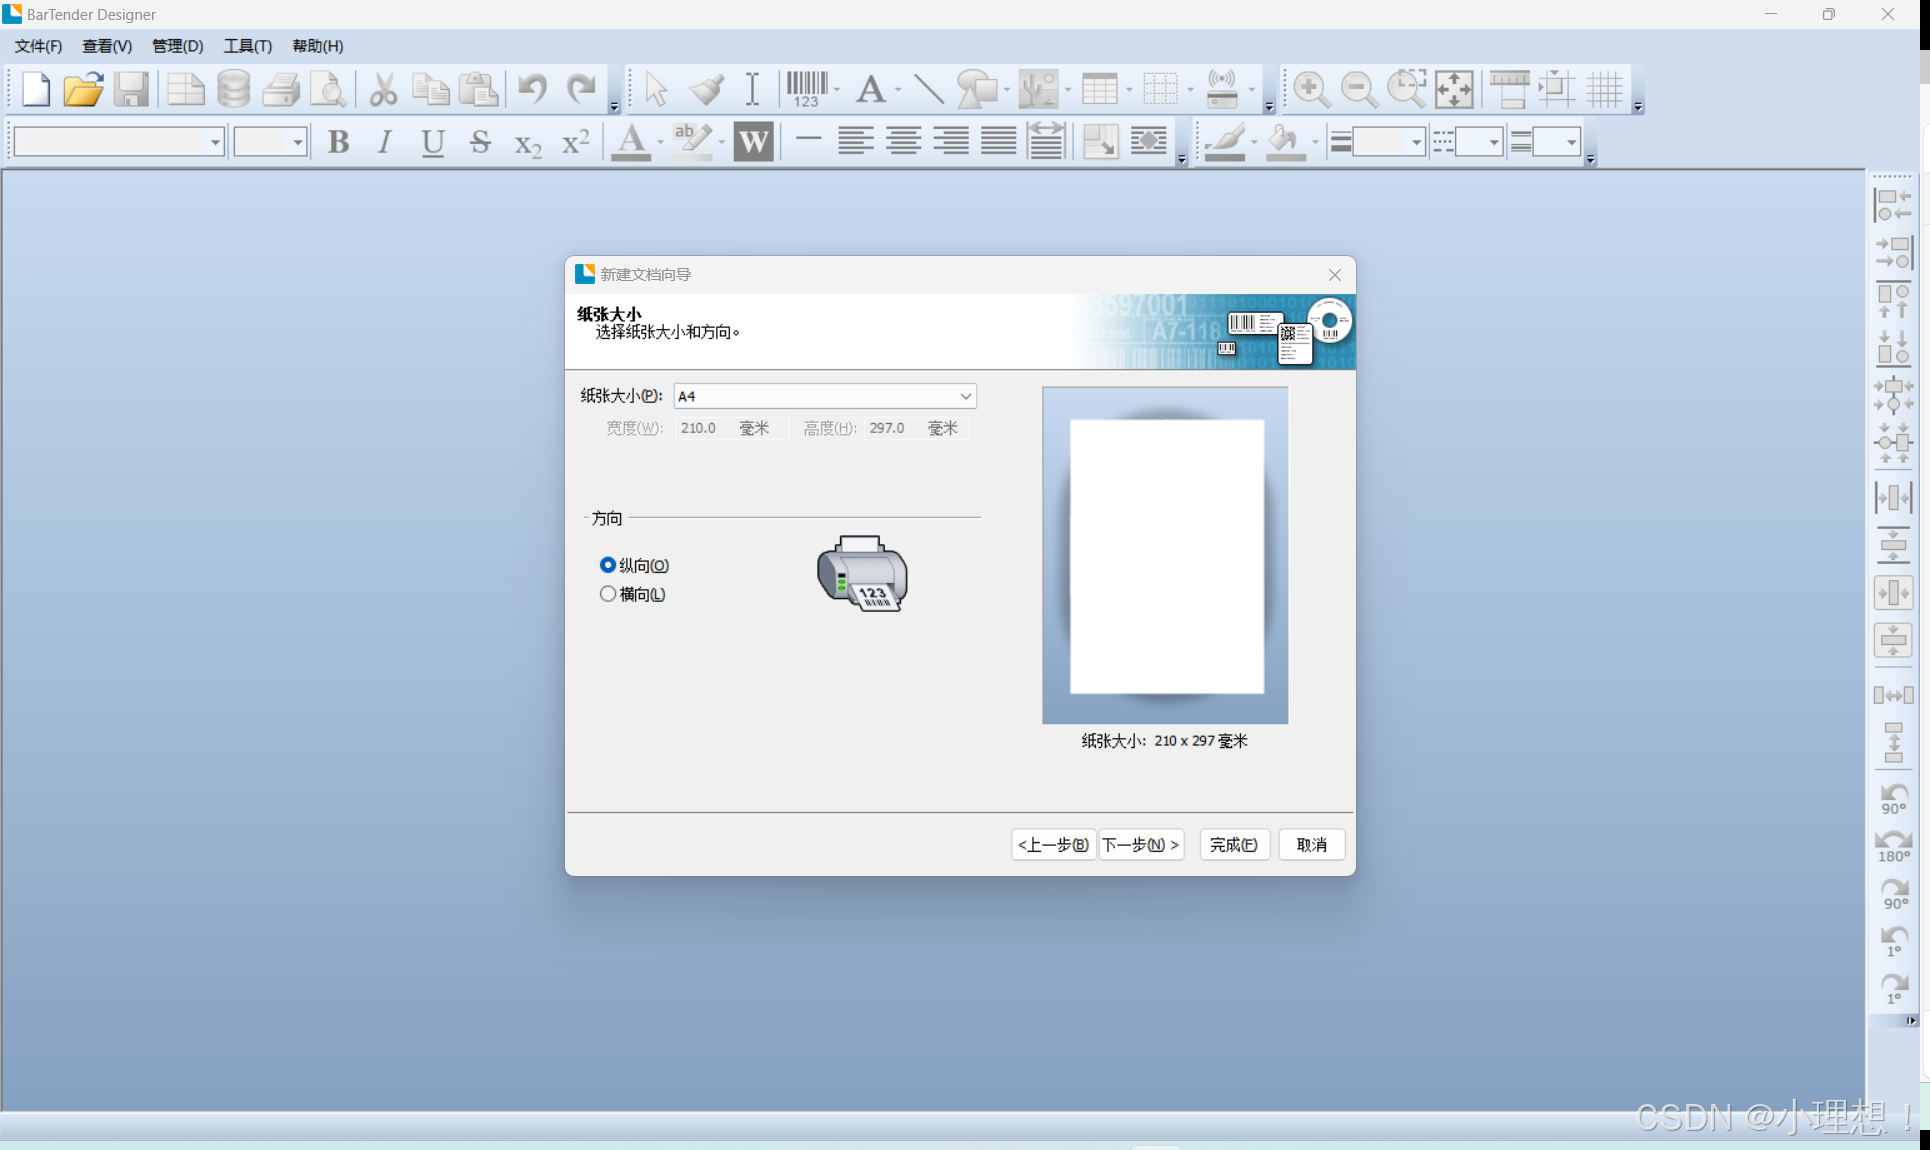Viewport: 1930px width, 1150px height.
Task: Click the rotate 180° icon
Action: (x=1893, y=846)
